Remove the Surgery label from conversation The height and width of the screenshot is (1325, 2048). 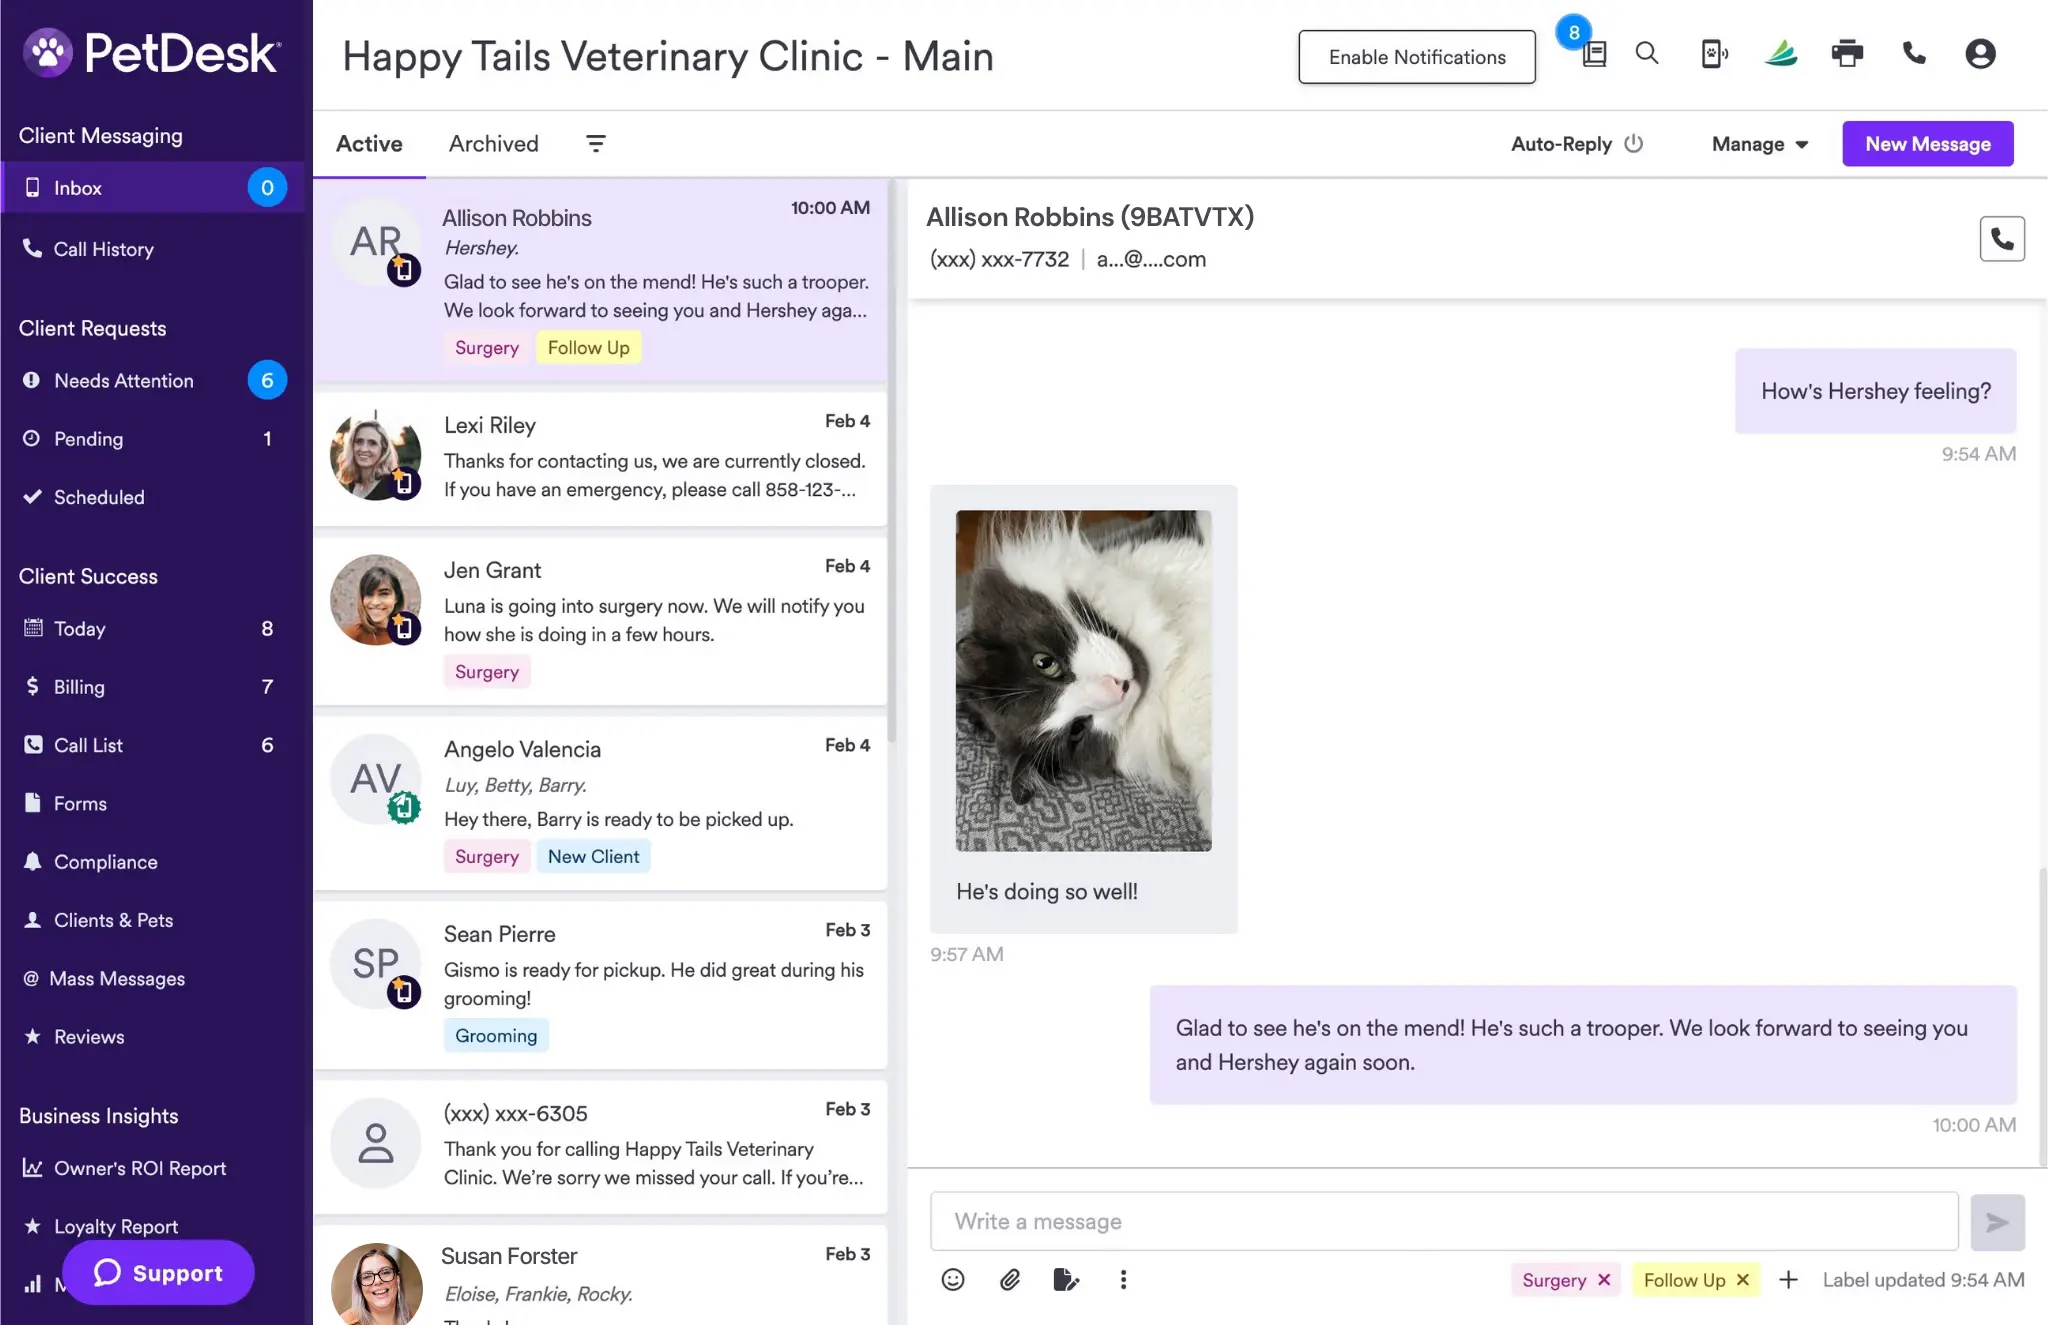pos(1604,1280)
